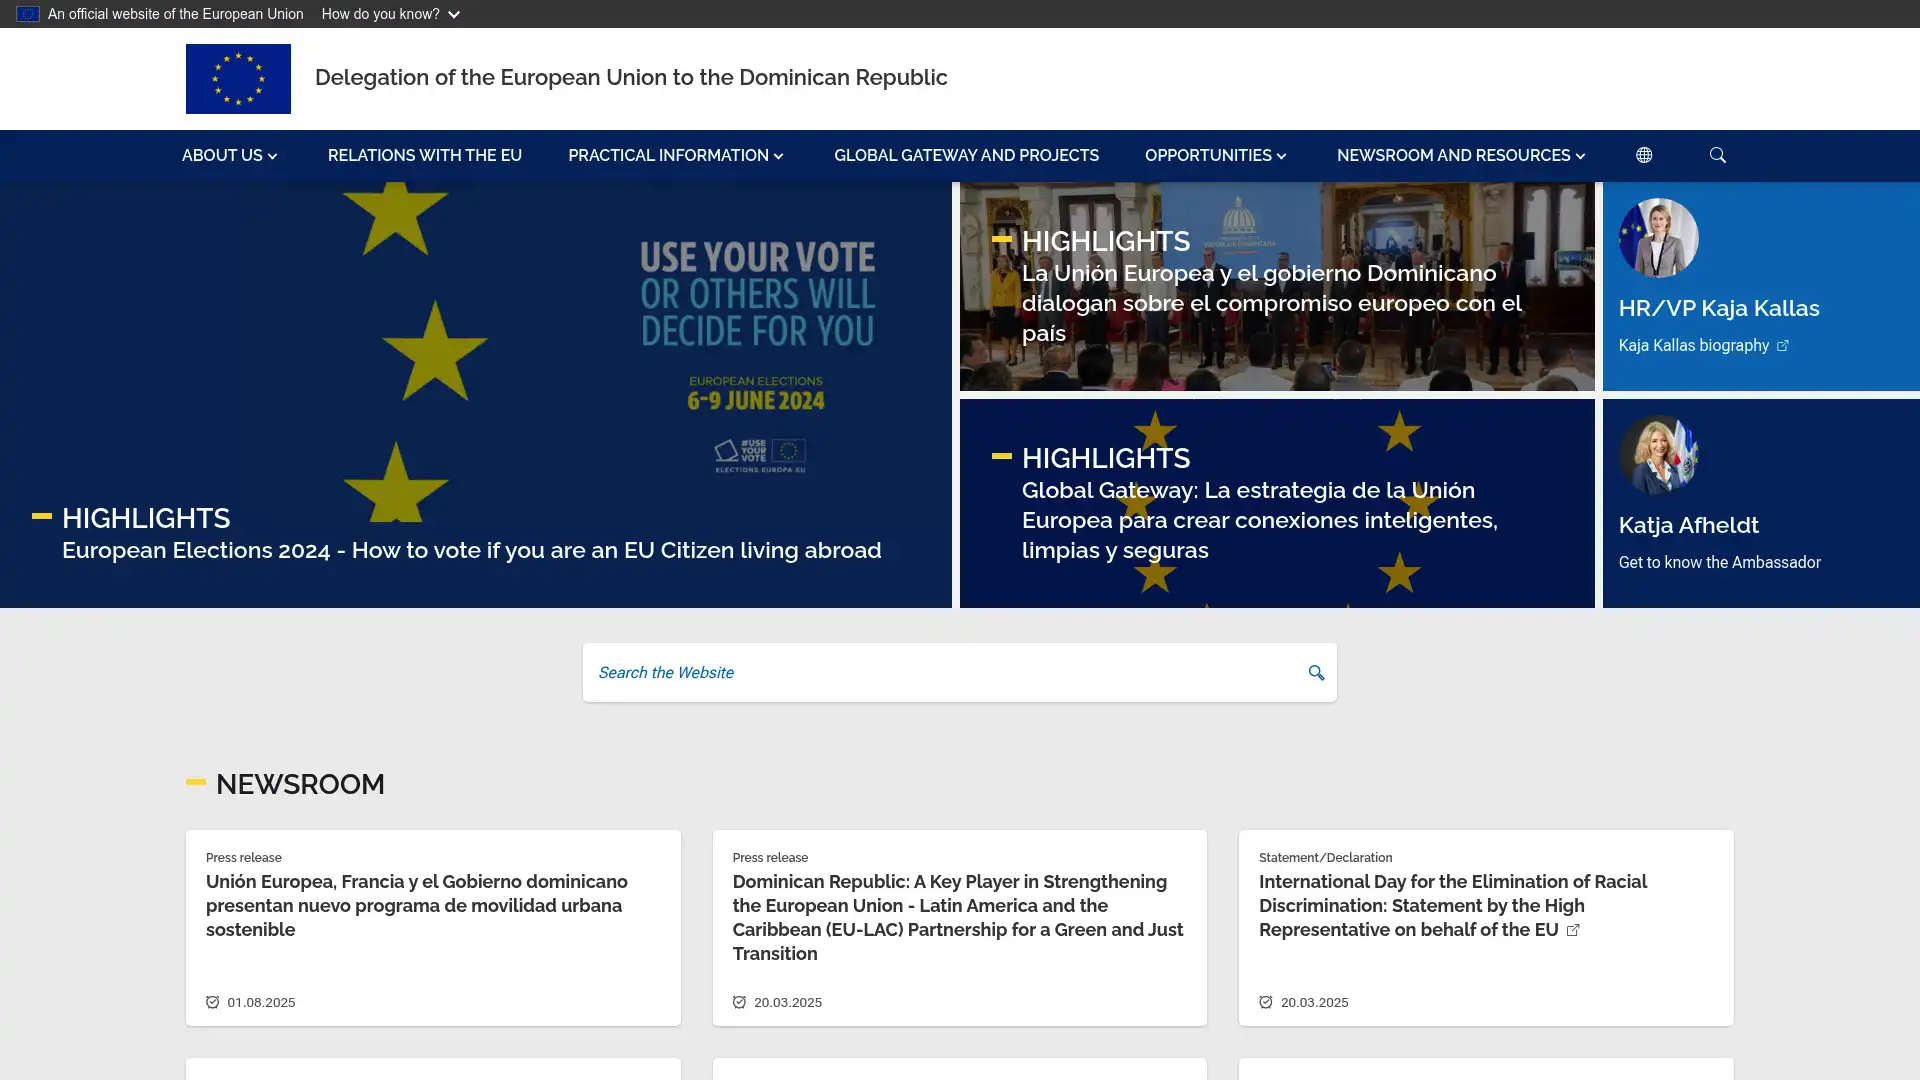Click small EU flag in top banner
Image resolution: width=1920 pixels, height=1080 pixels.
click(x=27, y=14)
